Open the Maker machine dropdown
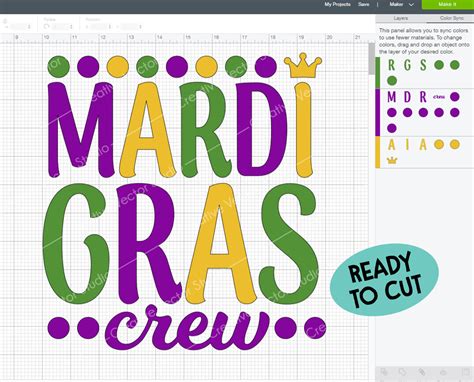Image resolution: width=474 pixels, height=382 pixels. 401,4
